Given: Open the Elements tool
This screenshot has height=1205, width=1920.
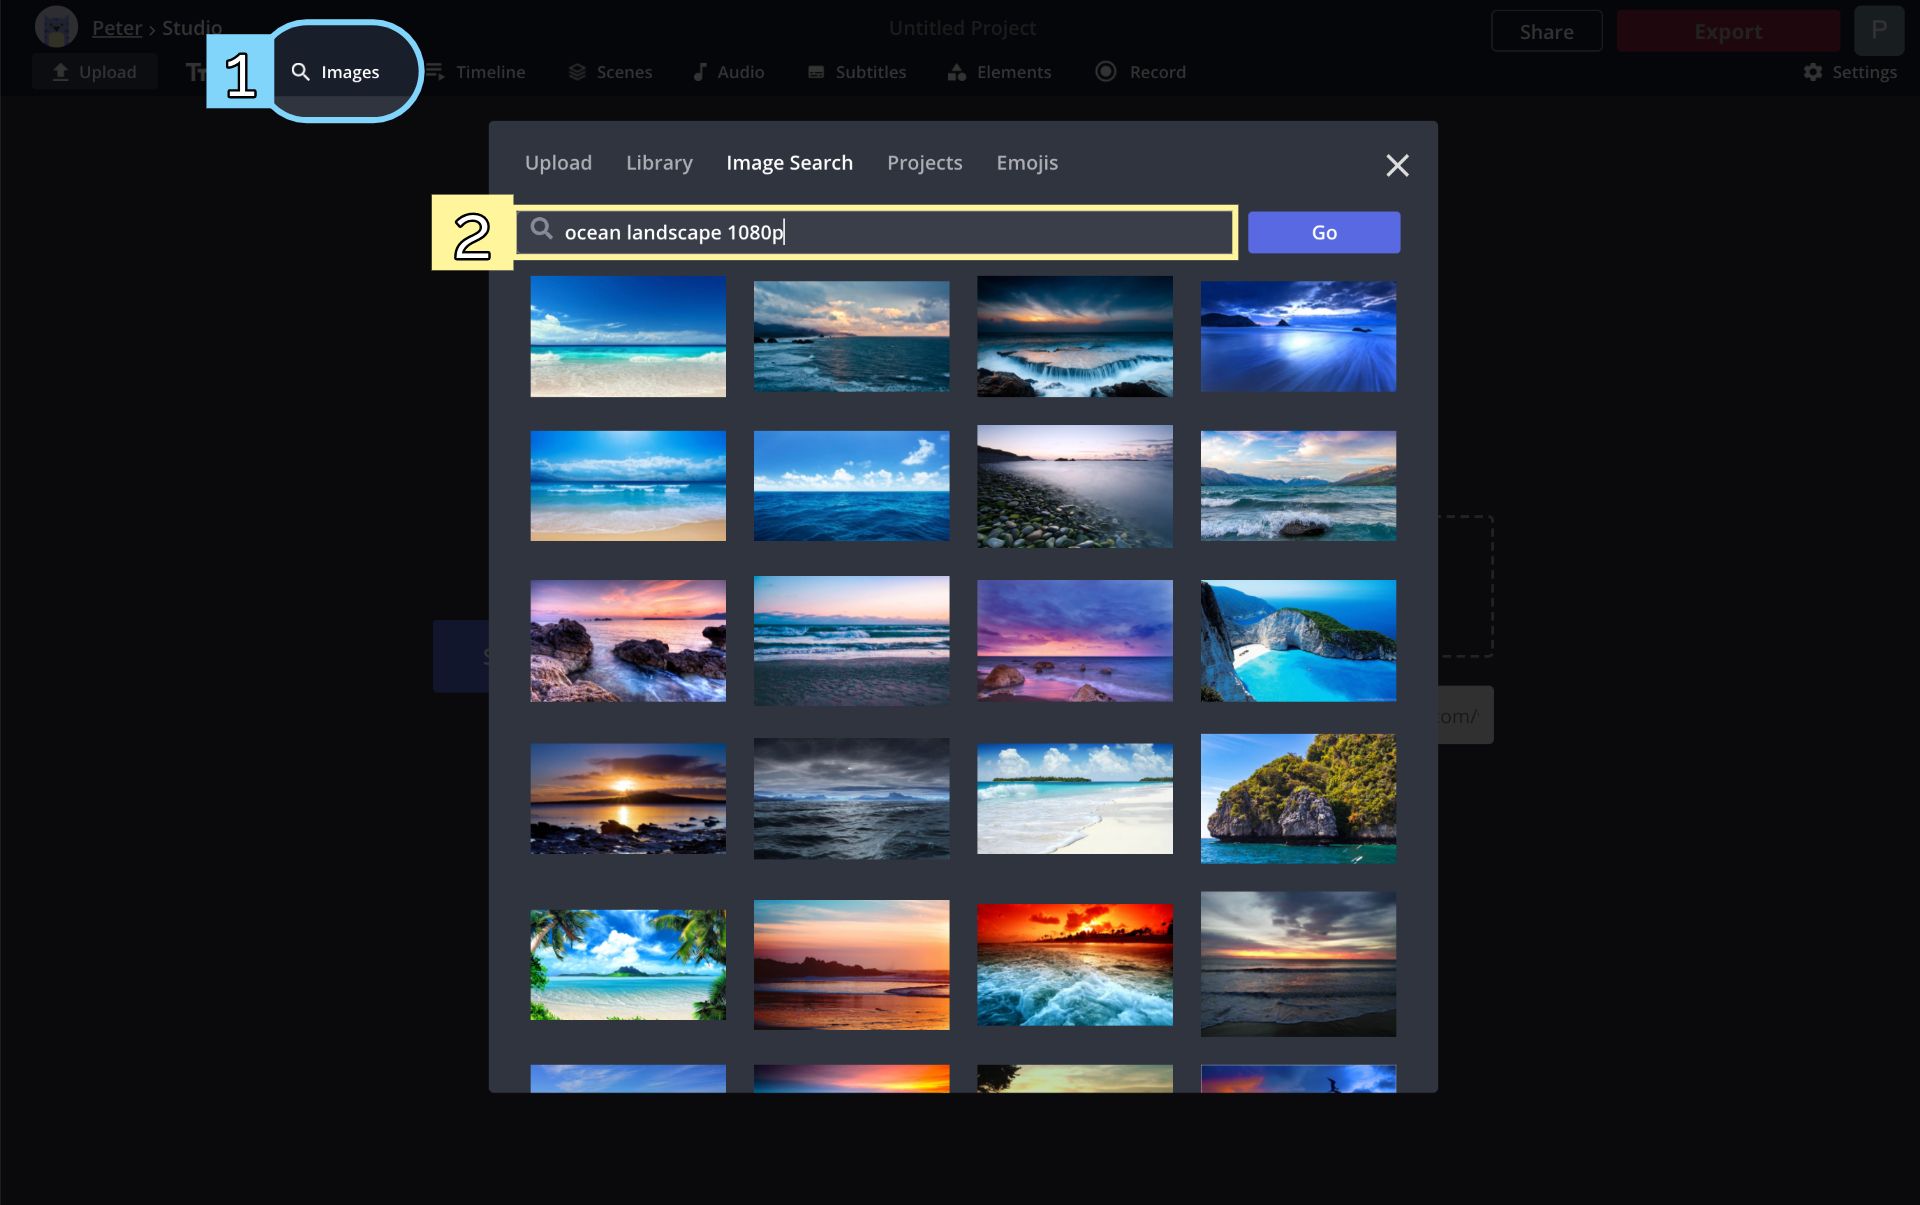Looking at the screenshot, I should click(999, 72).
